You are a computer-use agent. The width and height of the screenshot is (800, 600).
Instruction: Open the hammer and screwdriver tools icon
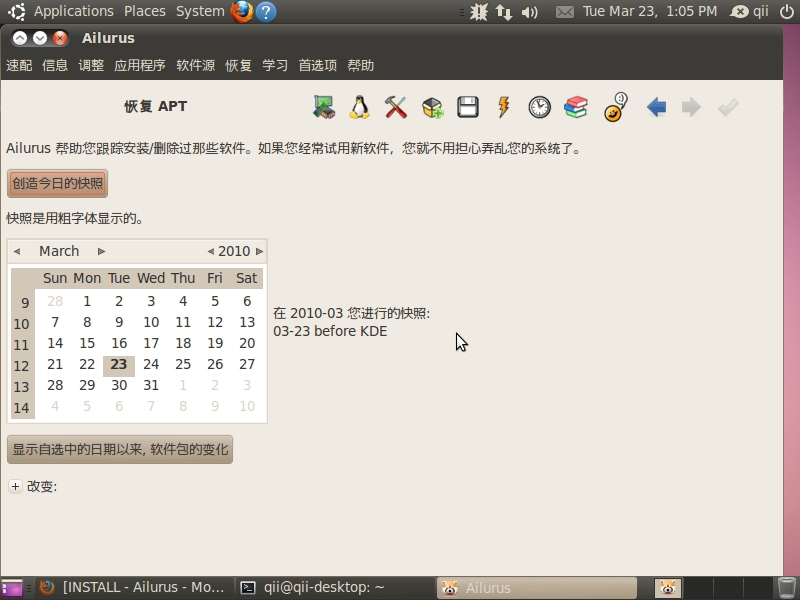click(396, 107)
